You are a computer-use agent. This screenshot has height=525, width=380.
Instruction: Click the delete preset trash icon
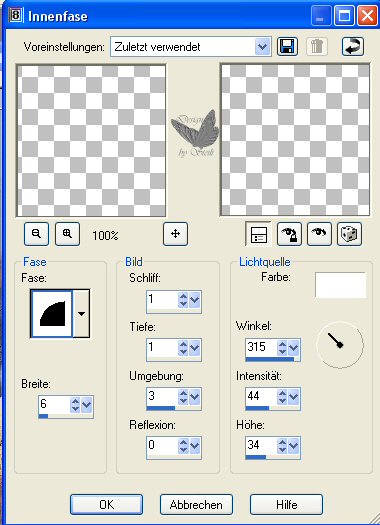[317, 47]
